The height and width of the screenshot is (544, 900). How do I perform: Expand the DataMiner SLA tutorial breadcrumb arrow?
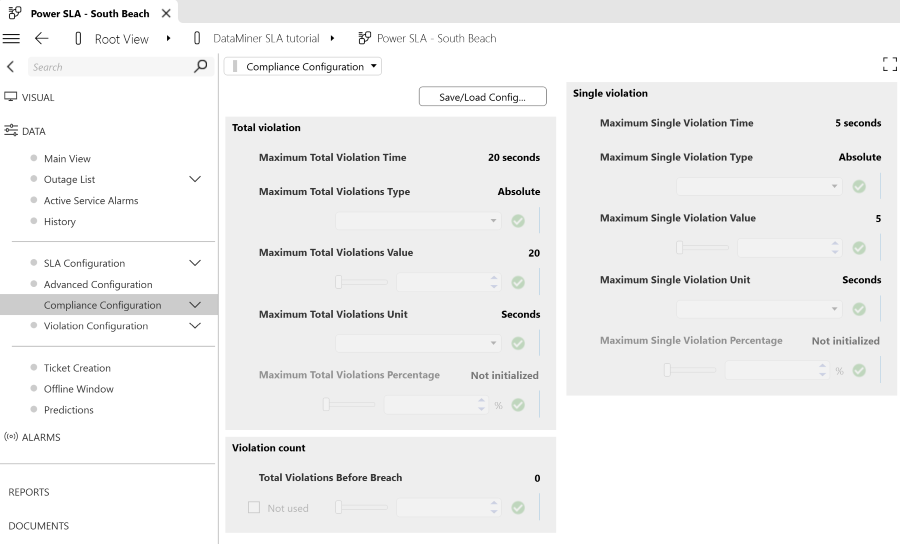(332, 38)
